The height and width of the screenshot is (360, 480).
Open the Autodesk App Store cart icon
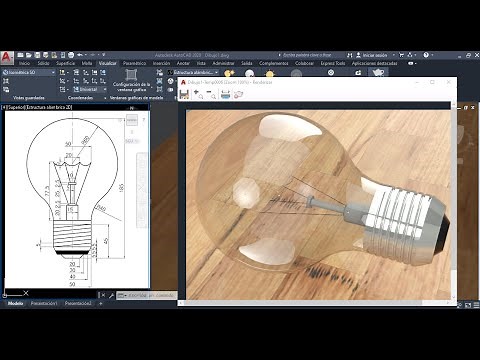[401, 55]
